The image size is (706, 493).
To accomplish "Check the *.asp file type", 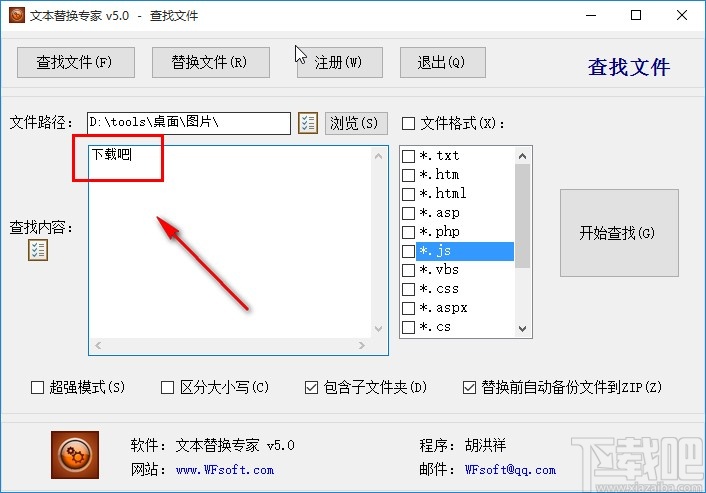I will (x=408, y=213).
